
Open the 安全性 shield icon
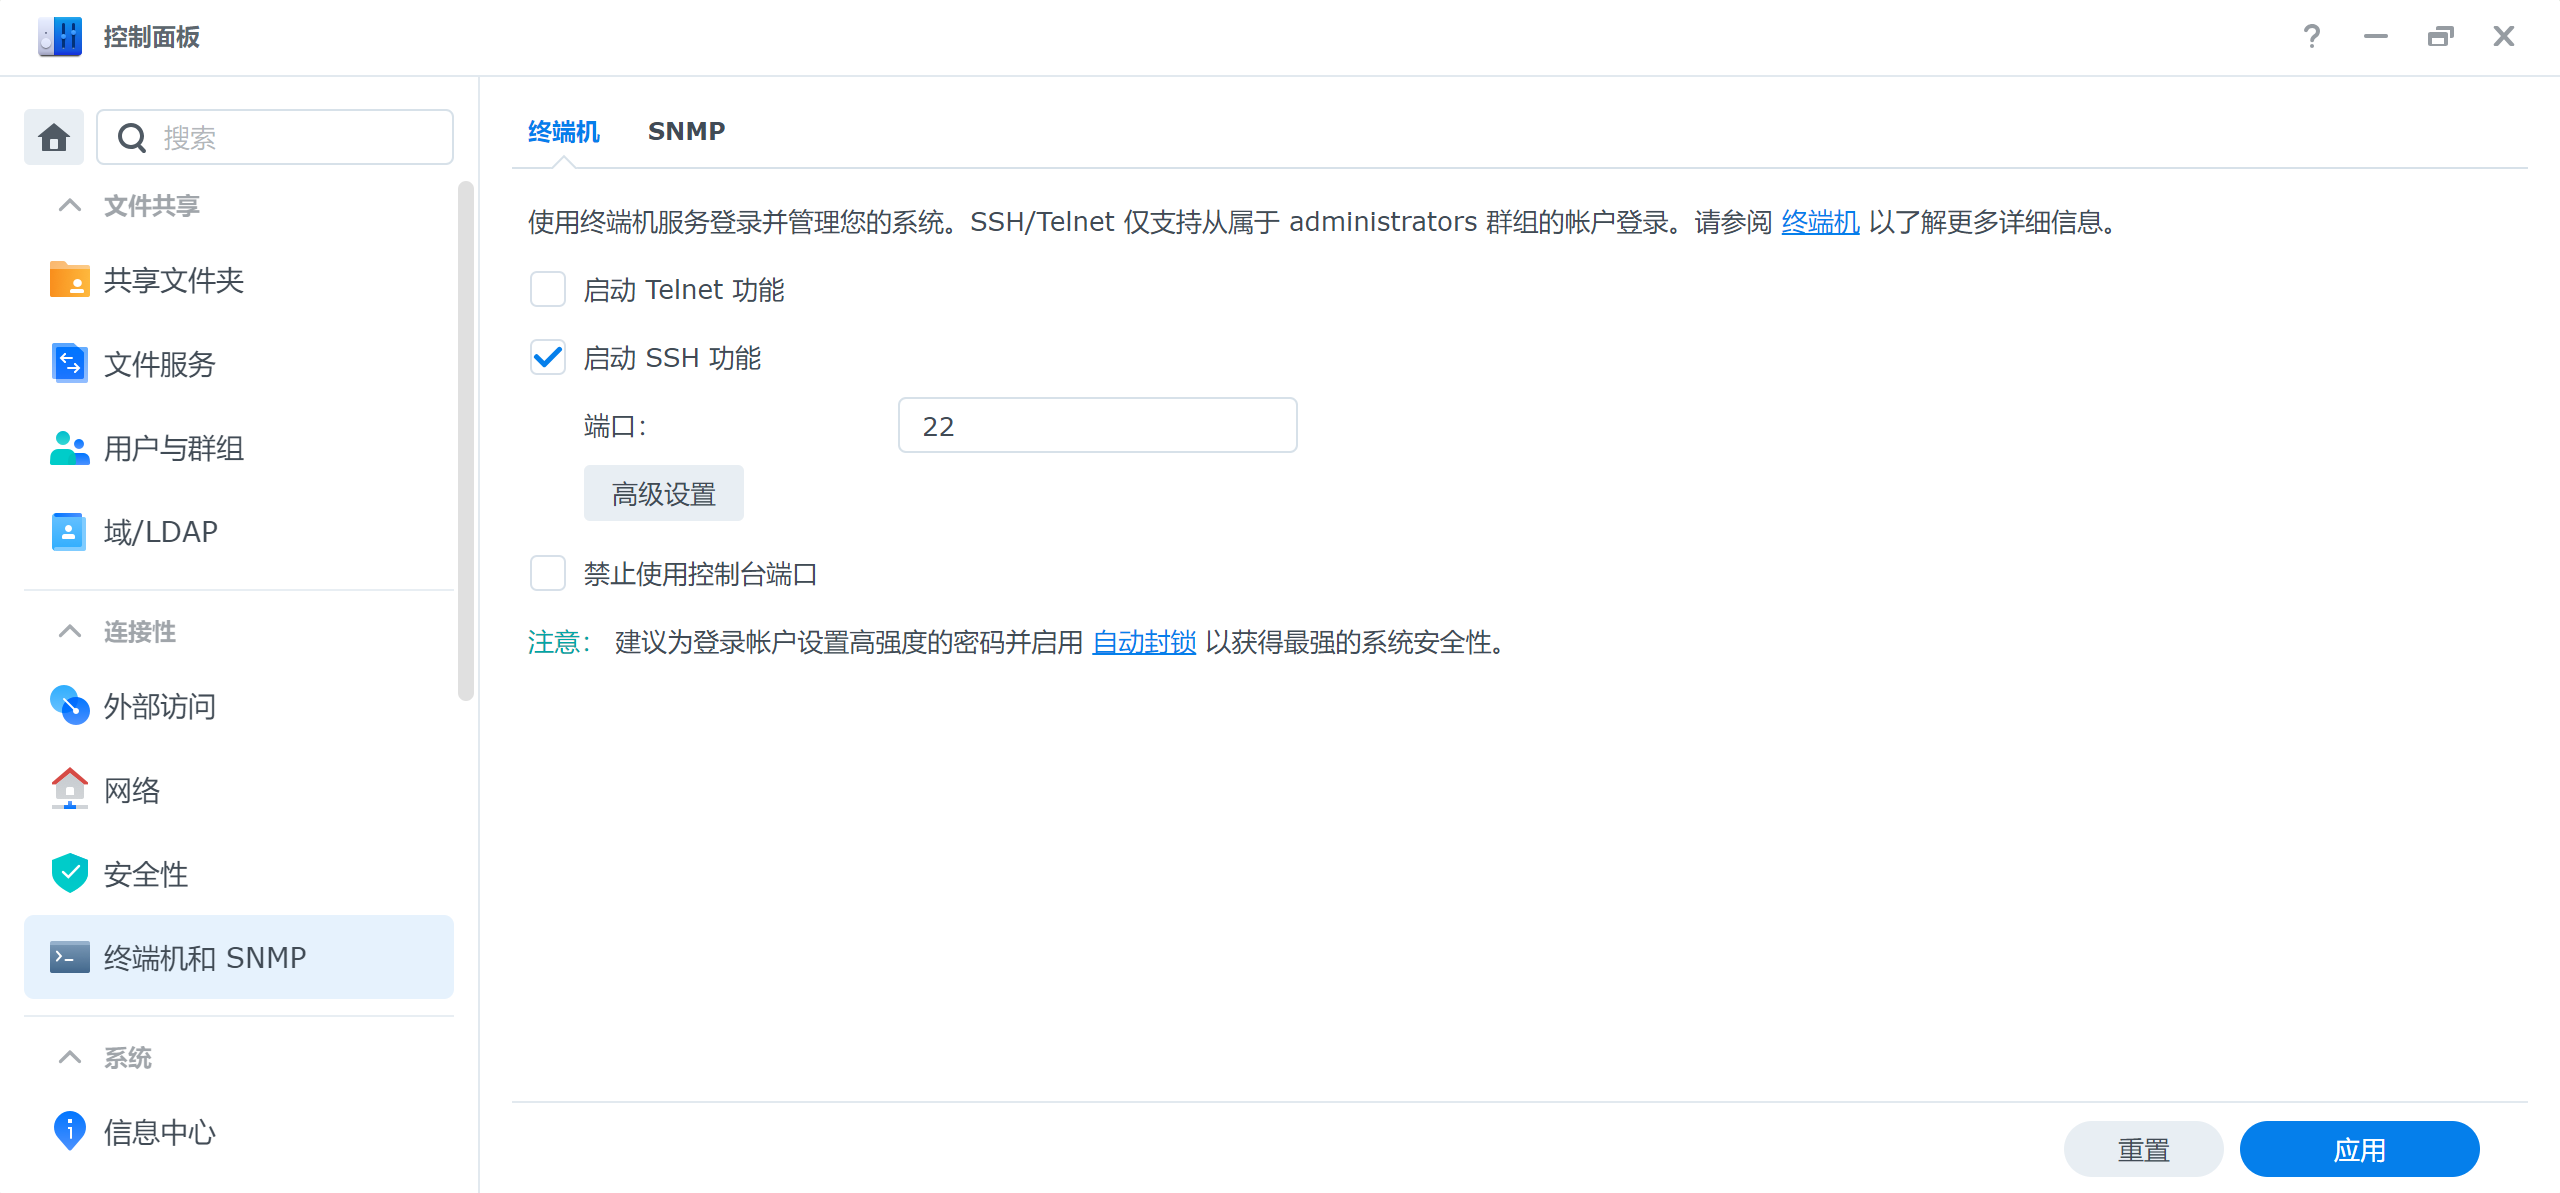pos(69,873)
